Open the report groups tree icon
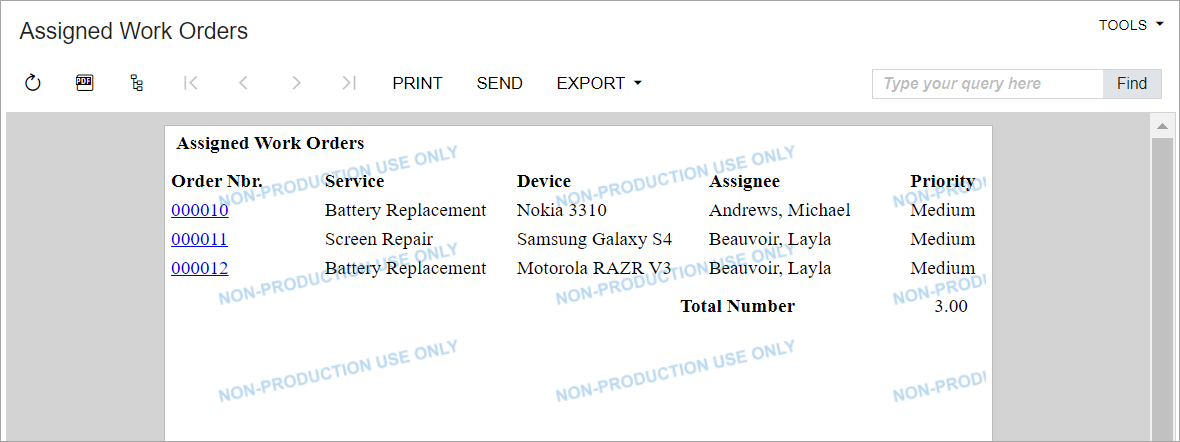 [x=137, y=83]
